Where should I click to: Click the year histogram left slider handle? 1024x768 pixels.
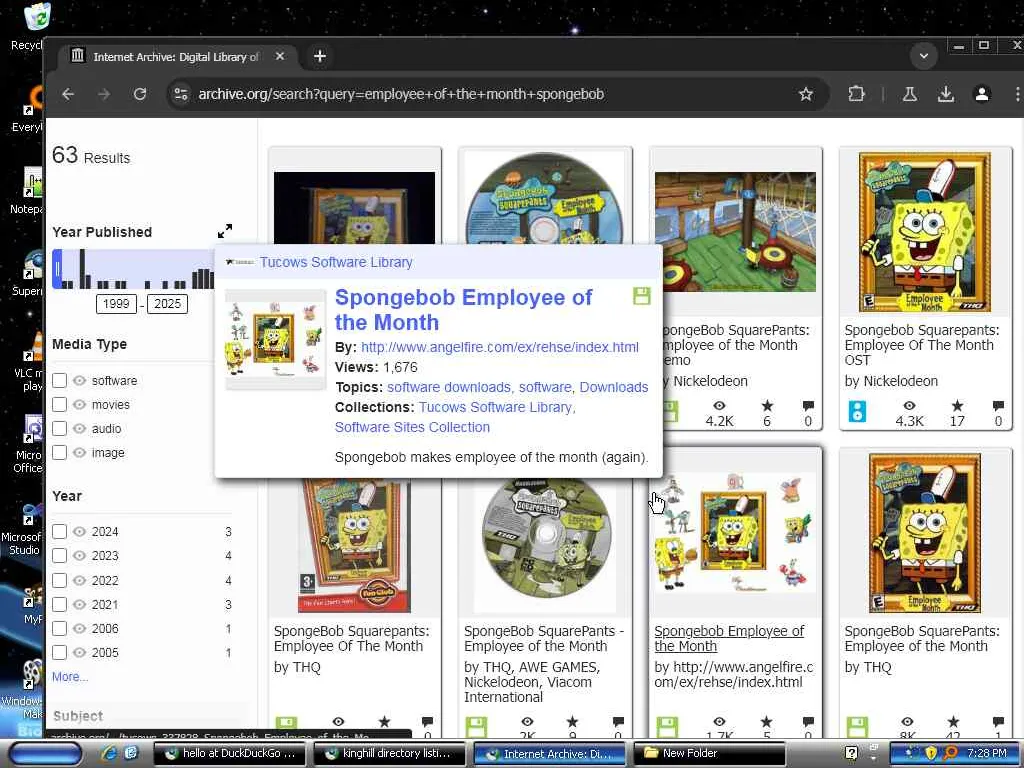point(57,268)
